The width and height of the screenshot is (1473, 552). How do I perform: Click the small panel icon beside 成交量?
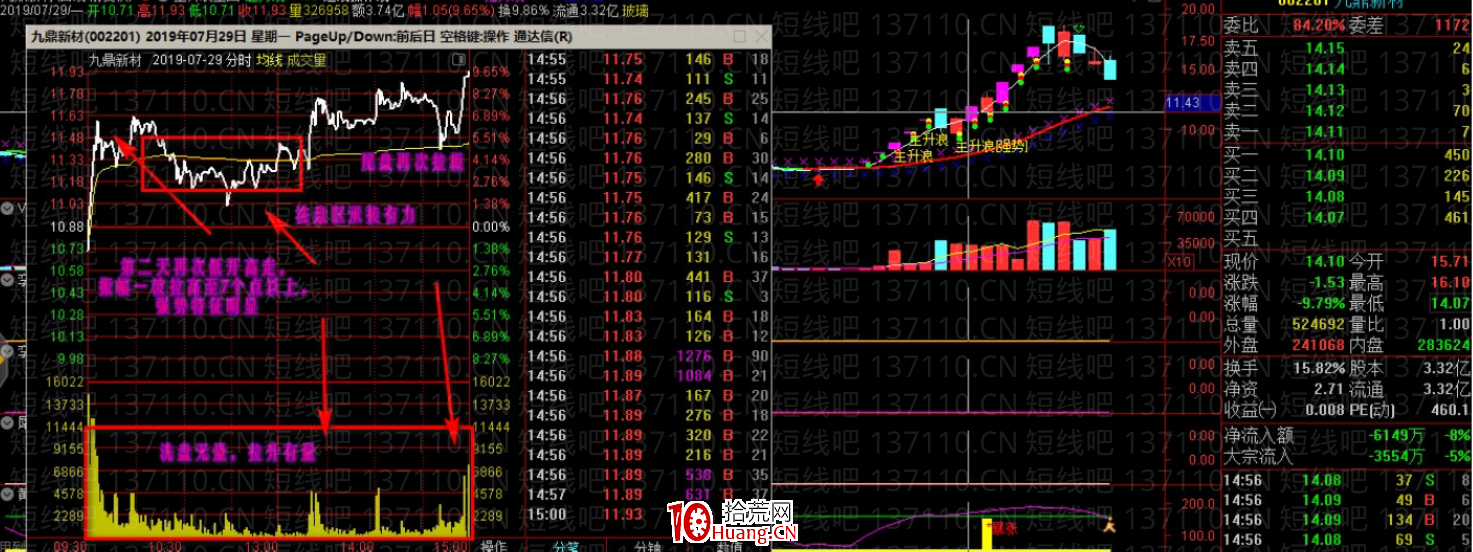click(x=461, y=60)
